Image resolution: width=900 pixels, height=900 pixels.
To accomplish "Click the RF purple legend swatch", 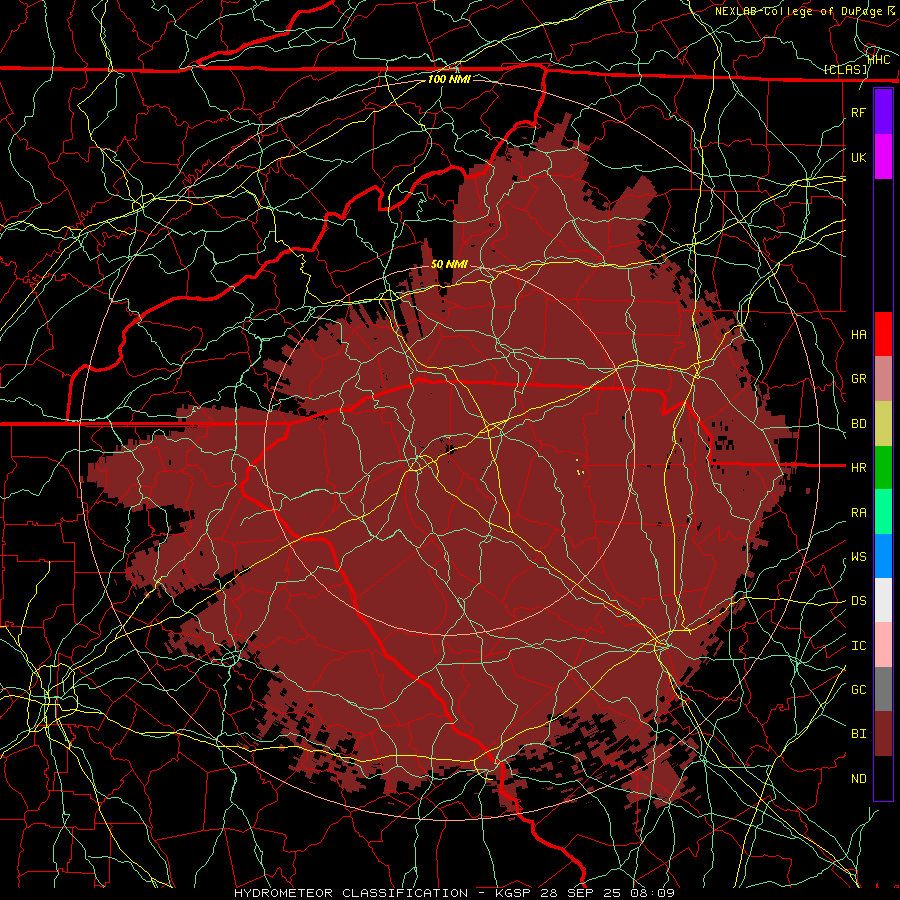I will [883, 112].
